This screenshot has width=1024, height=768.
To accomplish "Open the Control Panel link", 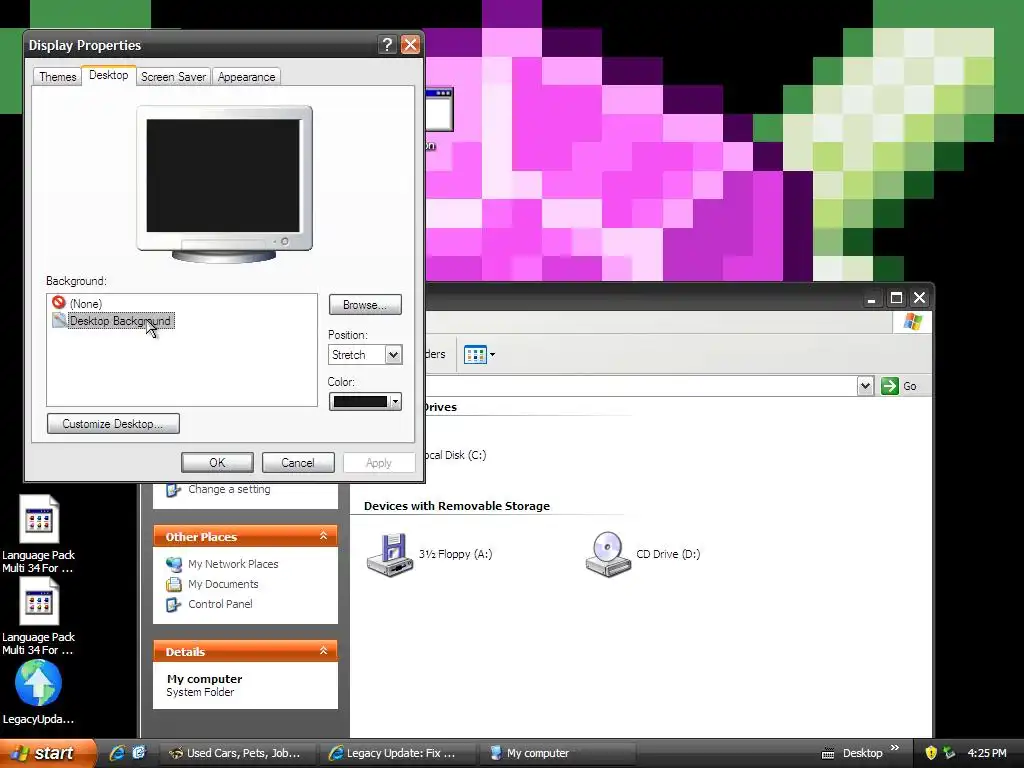I will tap(220, 604).
